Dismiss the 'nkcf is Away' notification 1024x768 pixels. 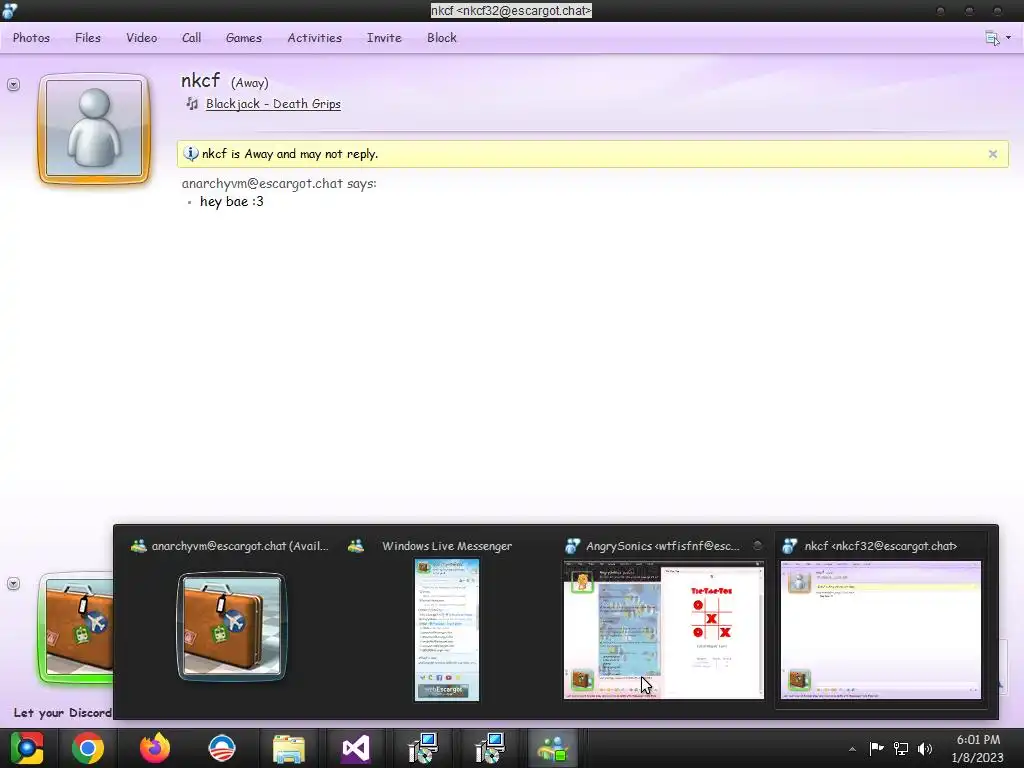tap(993, 154)
